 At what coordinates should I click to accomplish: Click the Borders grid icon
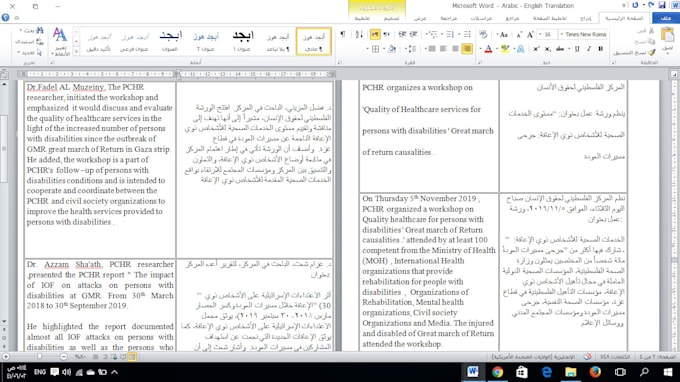376,49
